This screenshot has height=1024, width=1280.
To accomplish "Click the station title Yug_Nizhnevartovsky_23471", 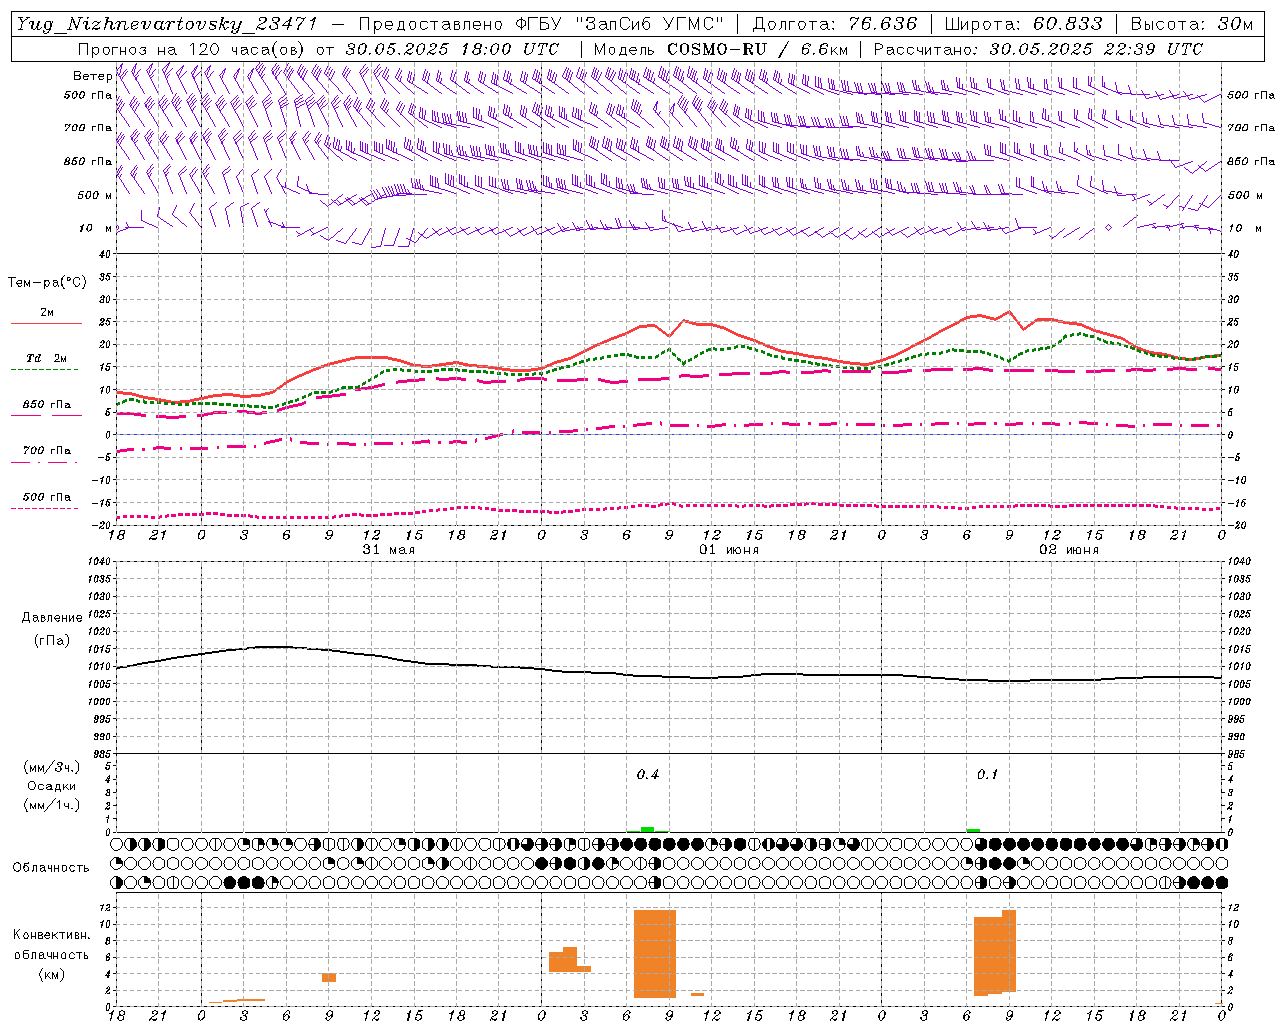I will [x=167, y=24].
